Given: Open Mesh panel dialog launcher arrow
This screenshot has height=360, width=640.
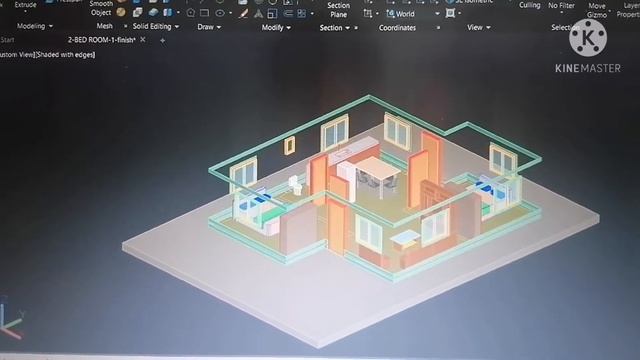Looking at the screenshot, I should (x=125, y=26).
